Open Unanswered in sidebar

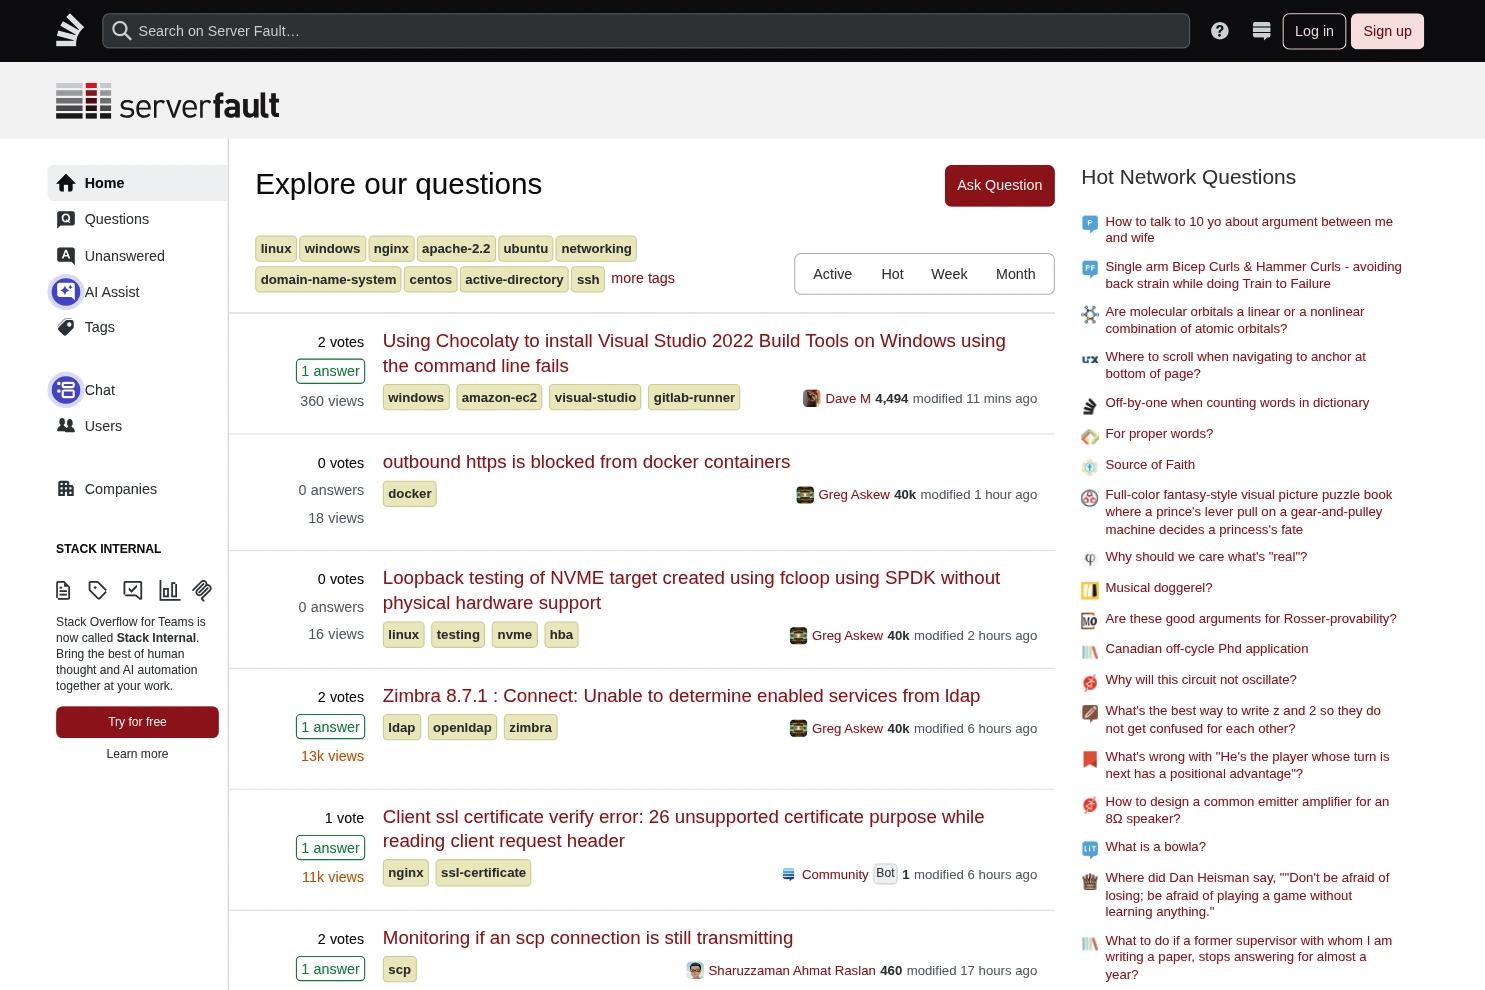tap(137, 256)
